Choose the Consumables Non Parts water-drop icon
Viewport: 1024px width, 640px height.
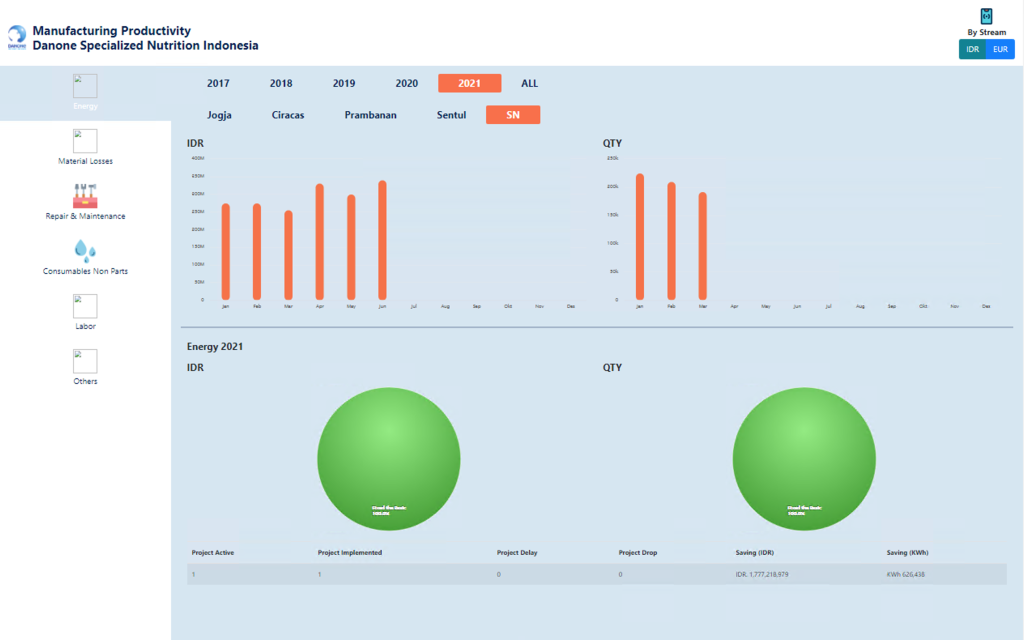pyautogui.click(x=85, y=251)
